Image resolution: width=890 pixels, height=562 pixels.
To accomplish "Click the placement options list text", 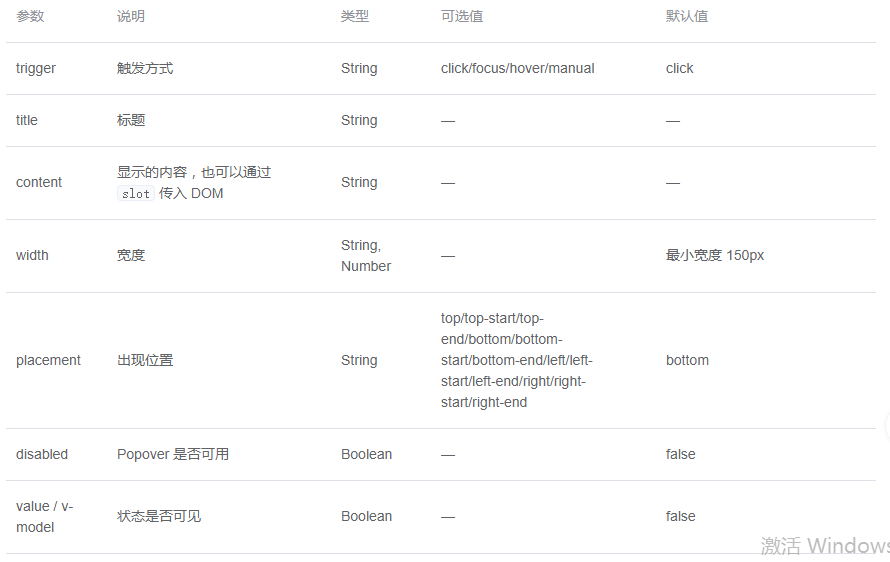I will tap(516, 360).
